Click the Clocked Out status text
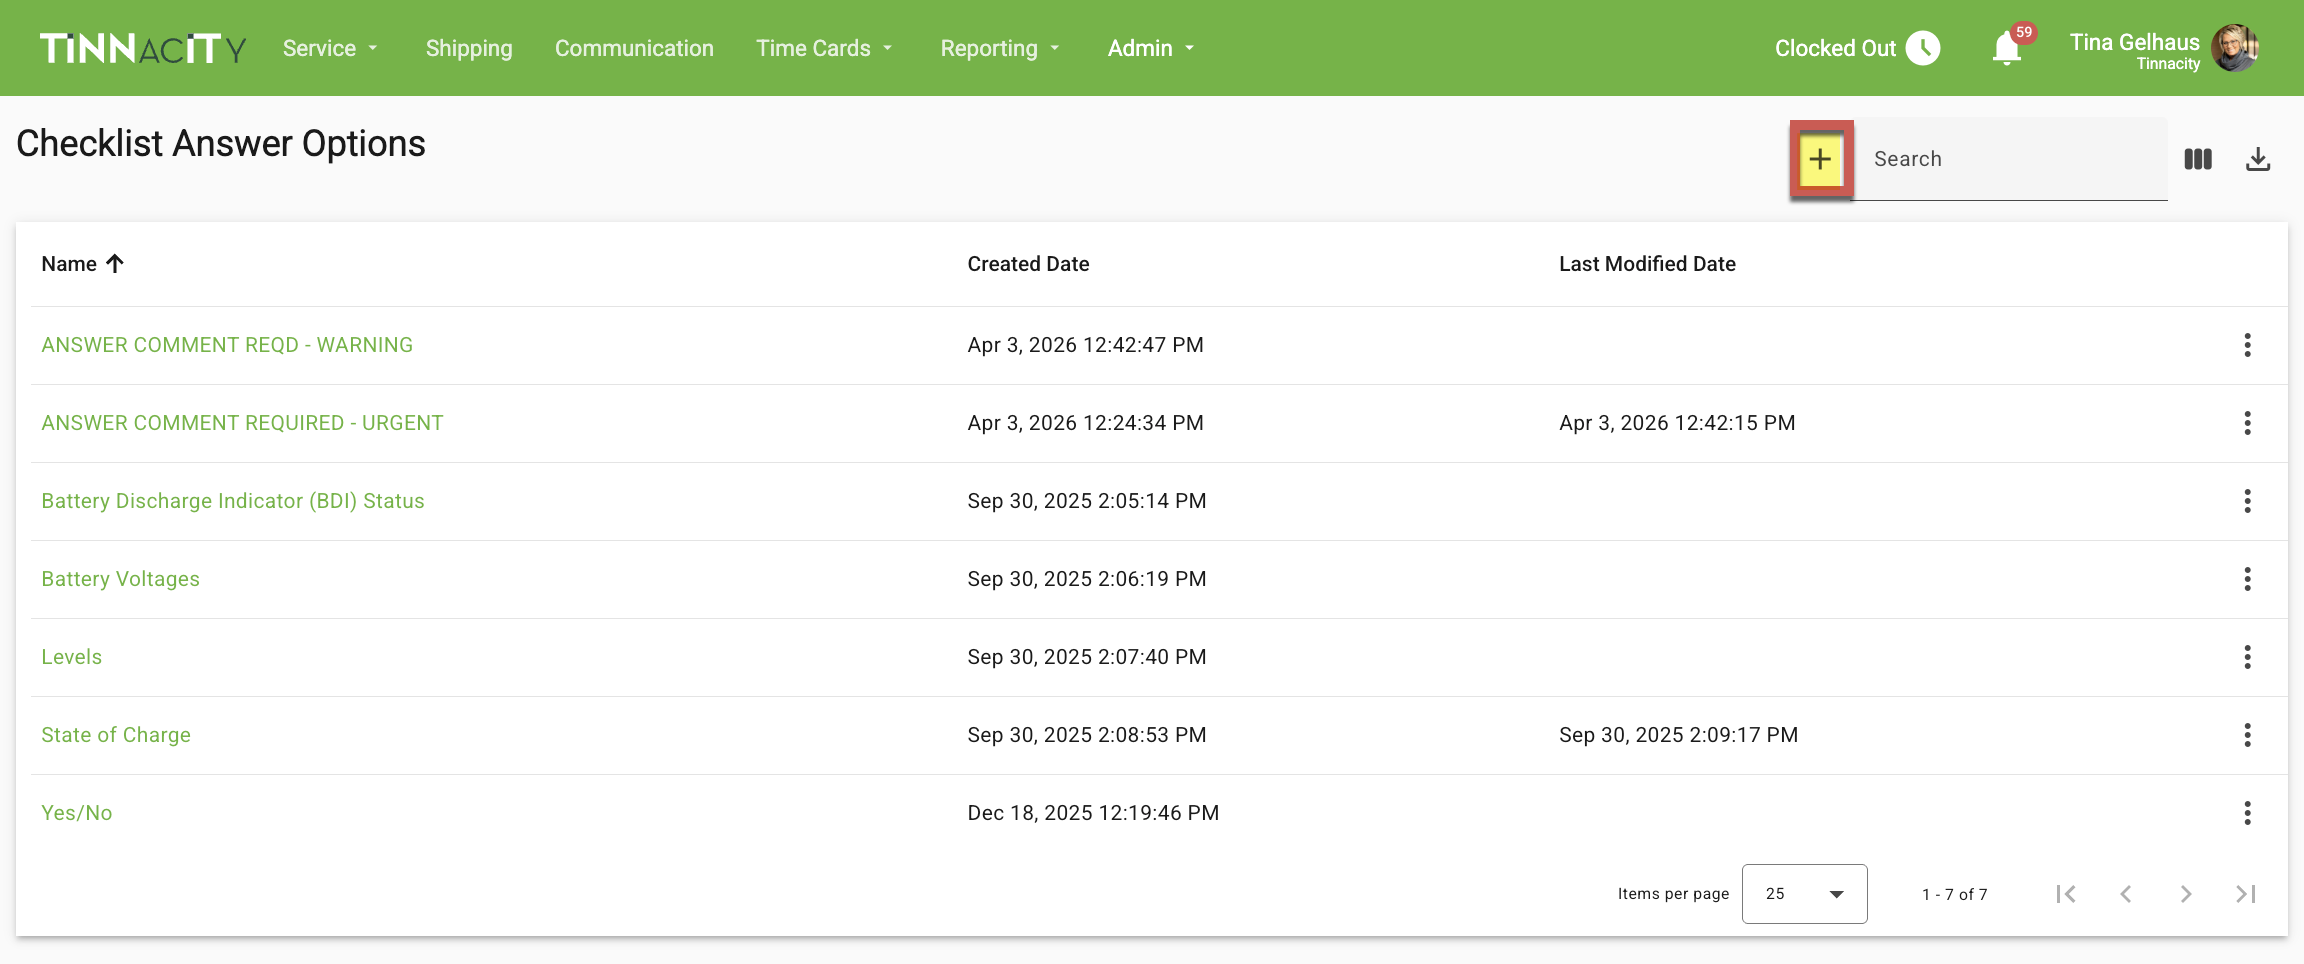2304x964 pixels. click(1835, 48)
